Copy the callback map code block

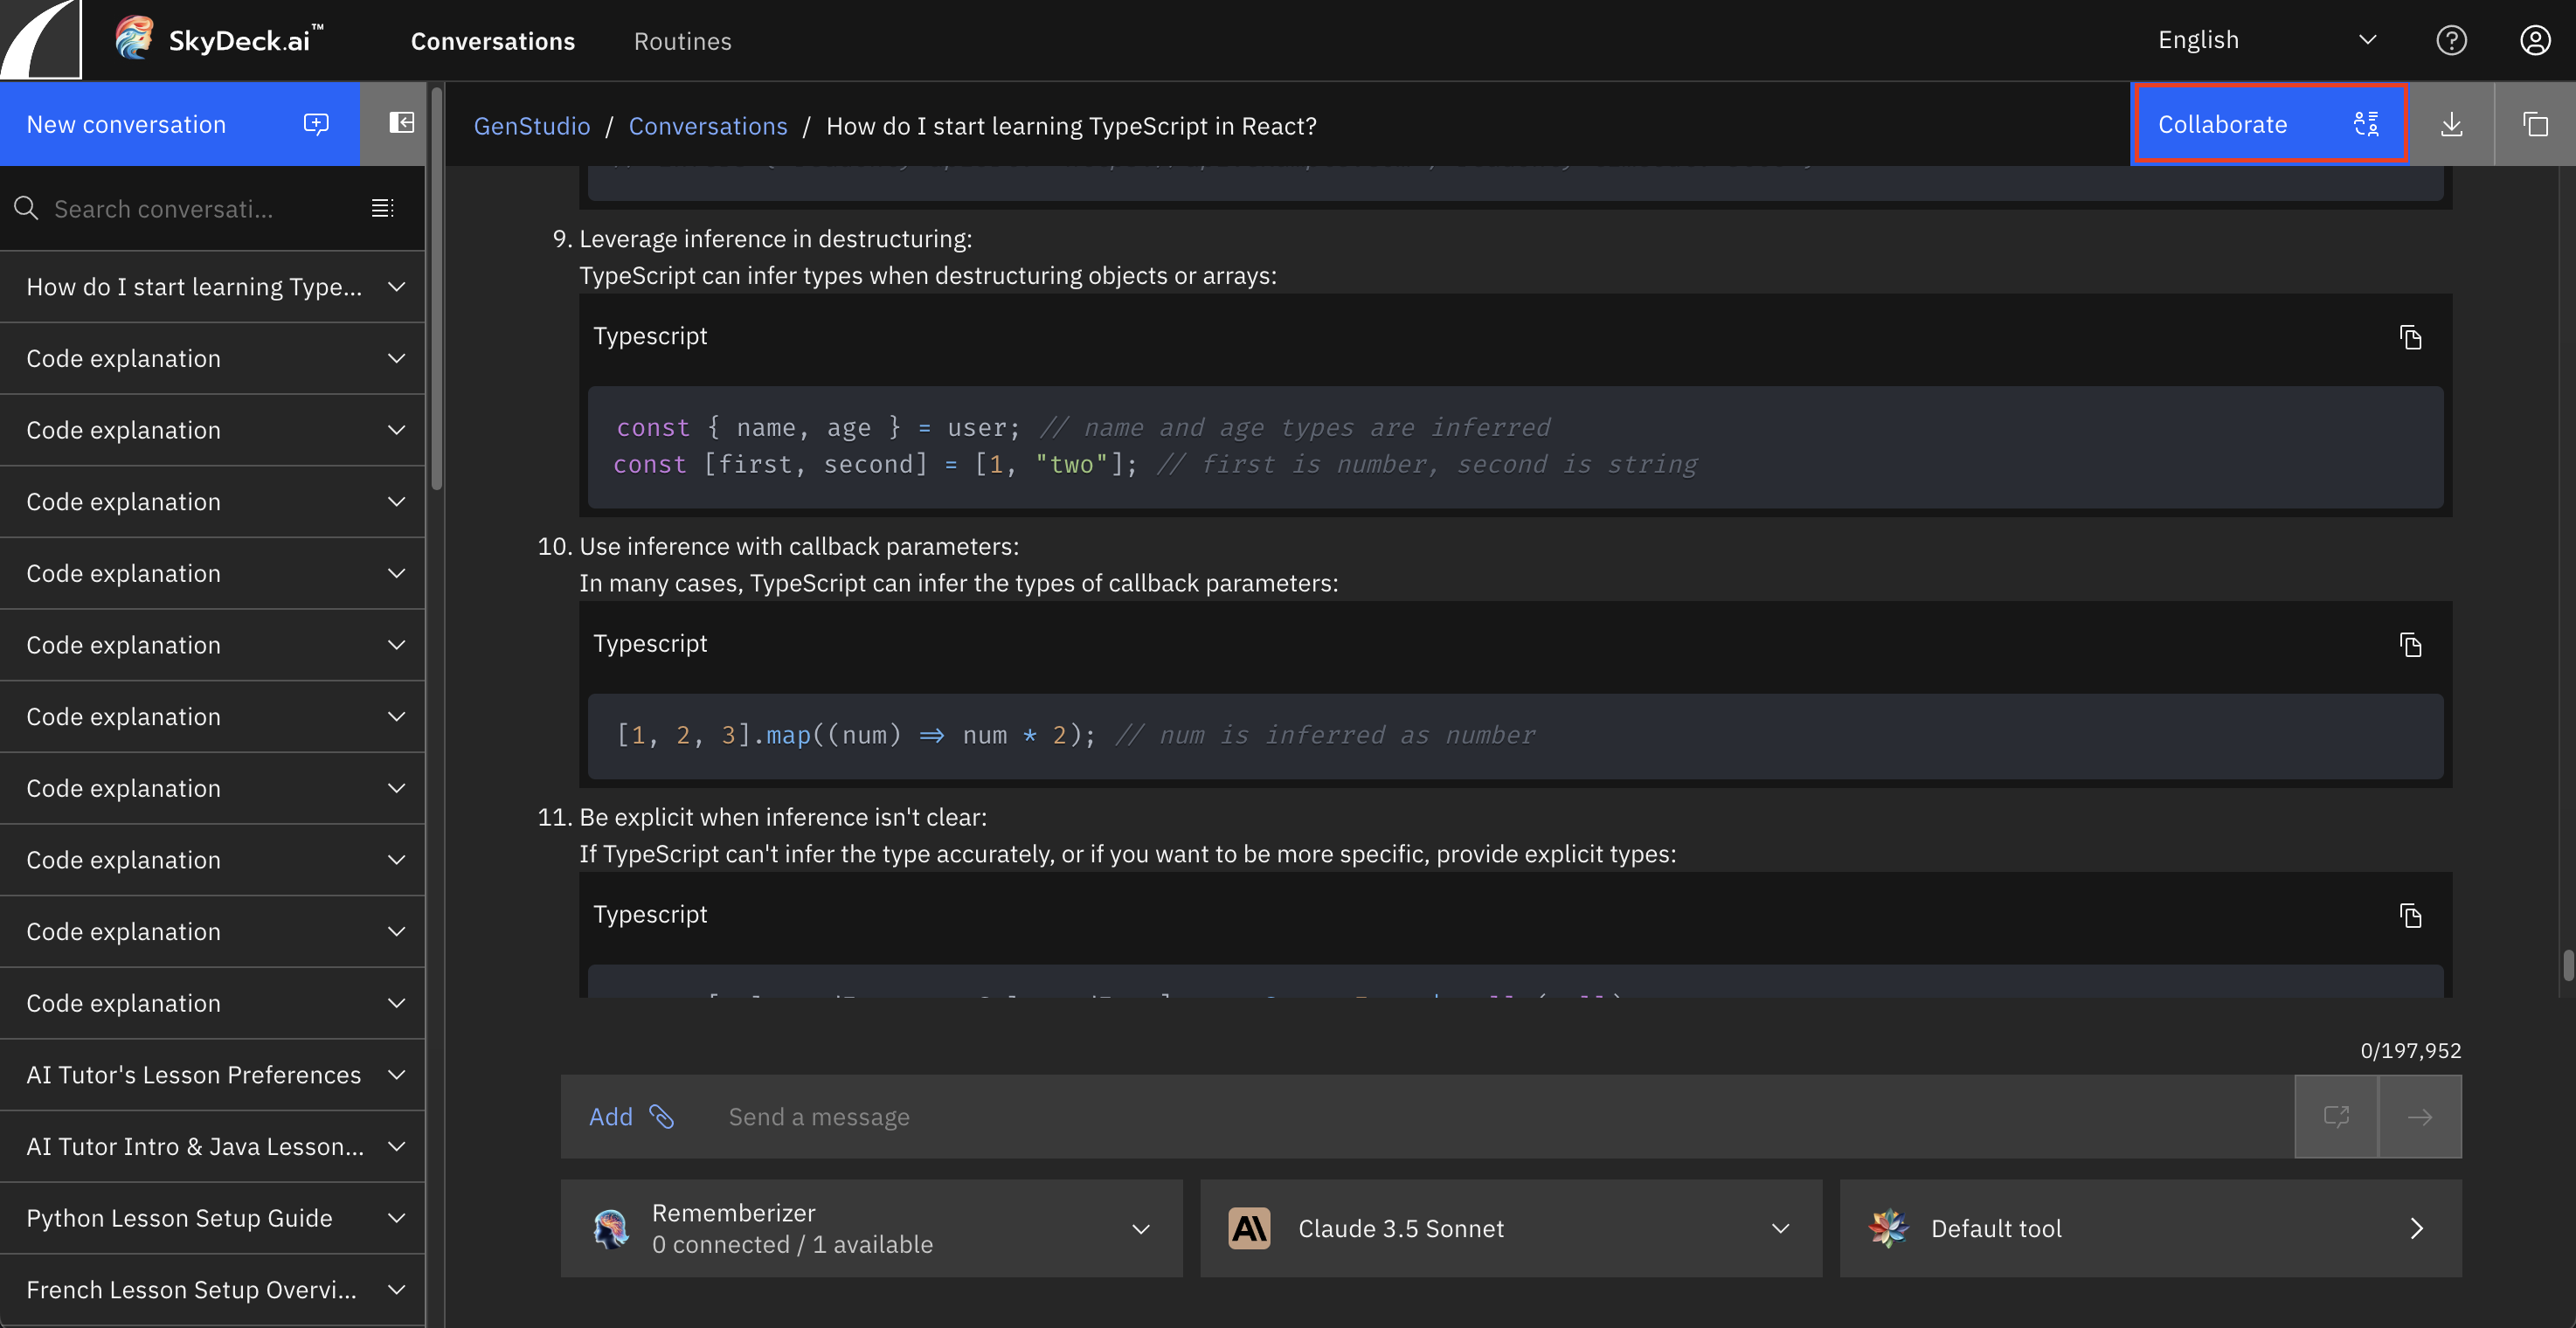2410,645
